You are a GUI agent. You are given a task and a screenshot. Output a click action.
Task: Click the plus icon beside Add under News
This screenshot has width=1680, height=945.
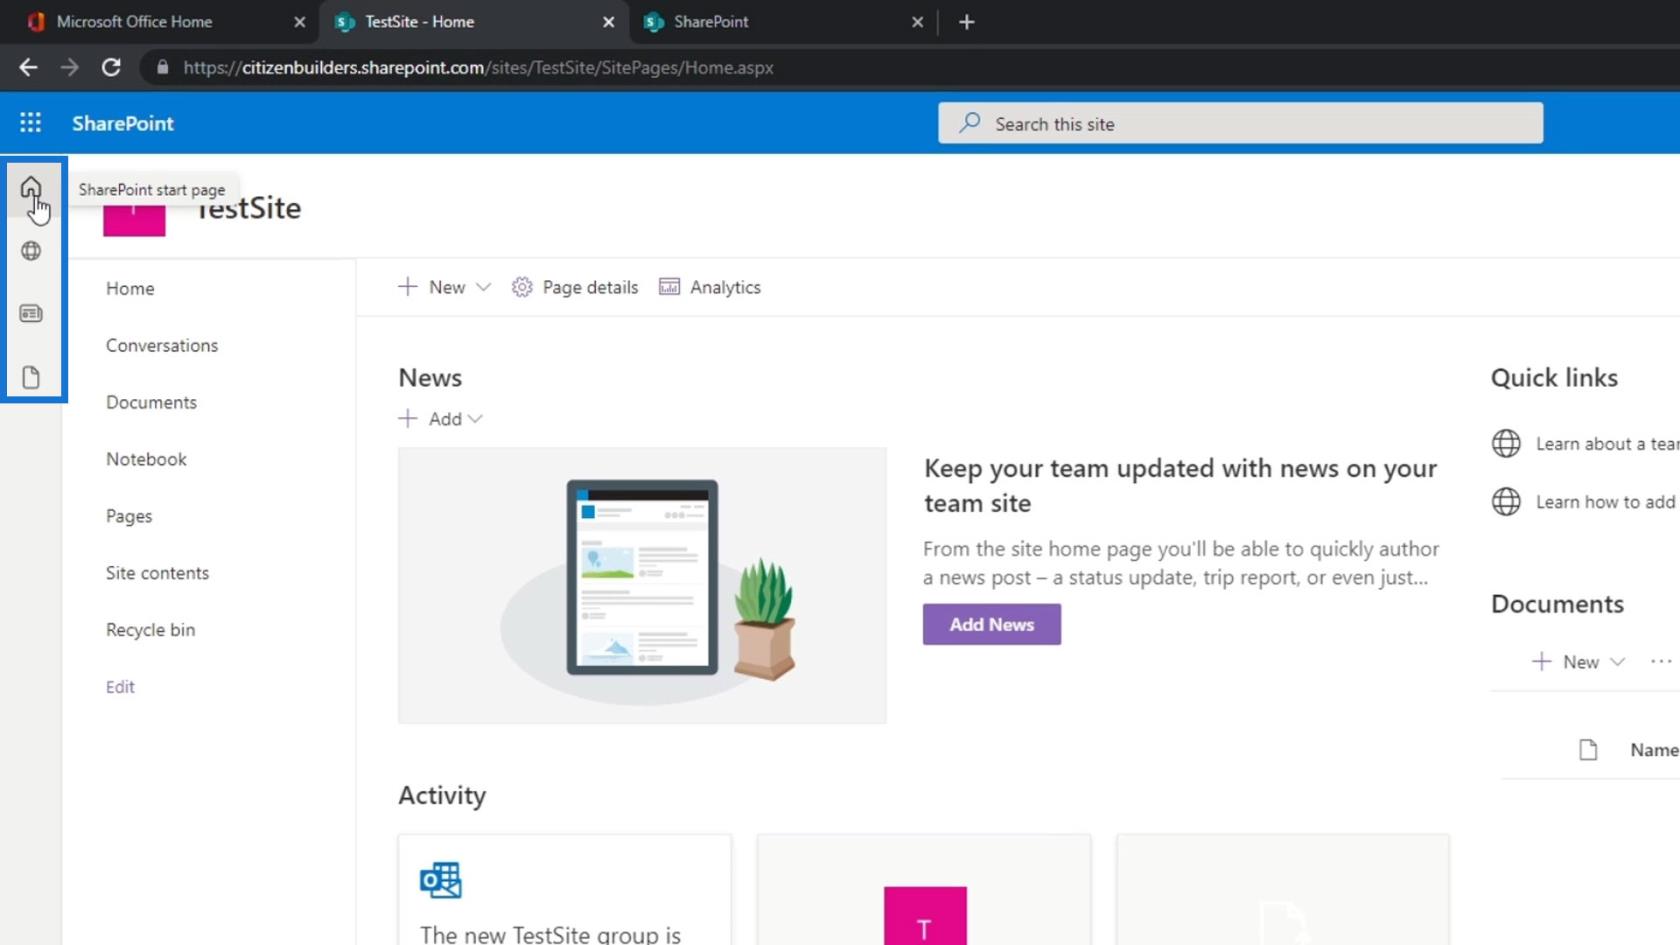(408, 418)
